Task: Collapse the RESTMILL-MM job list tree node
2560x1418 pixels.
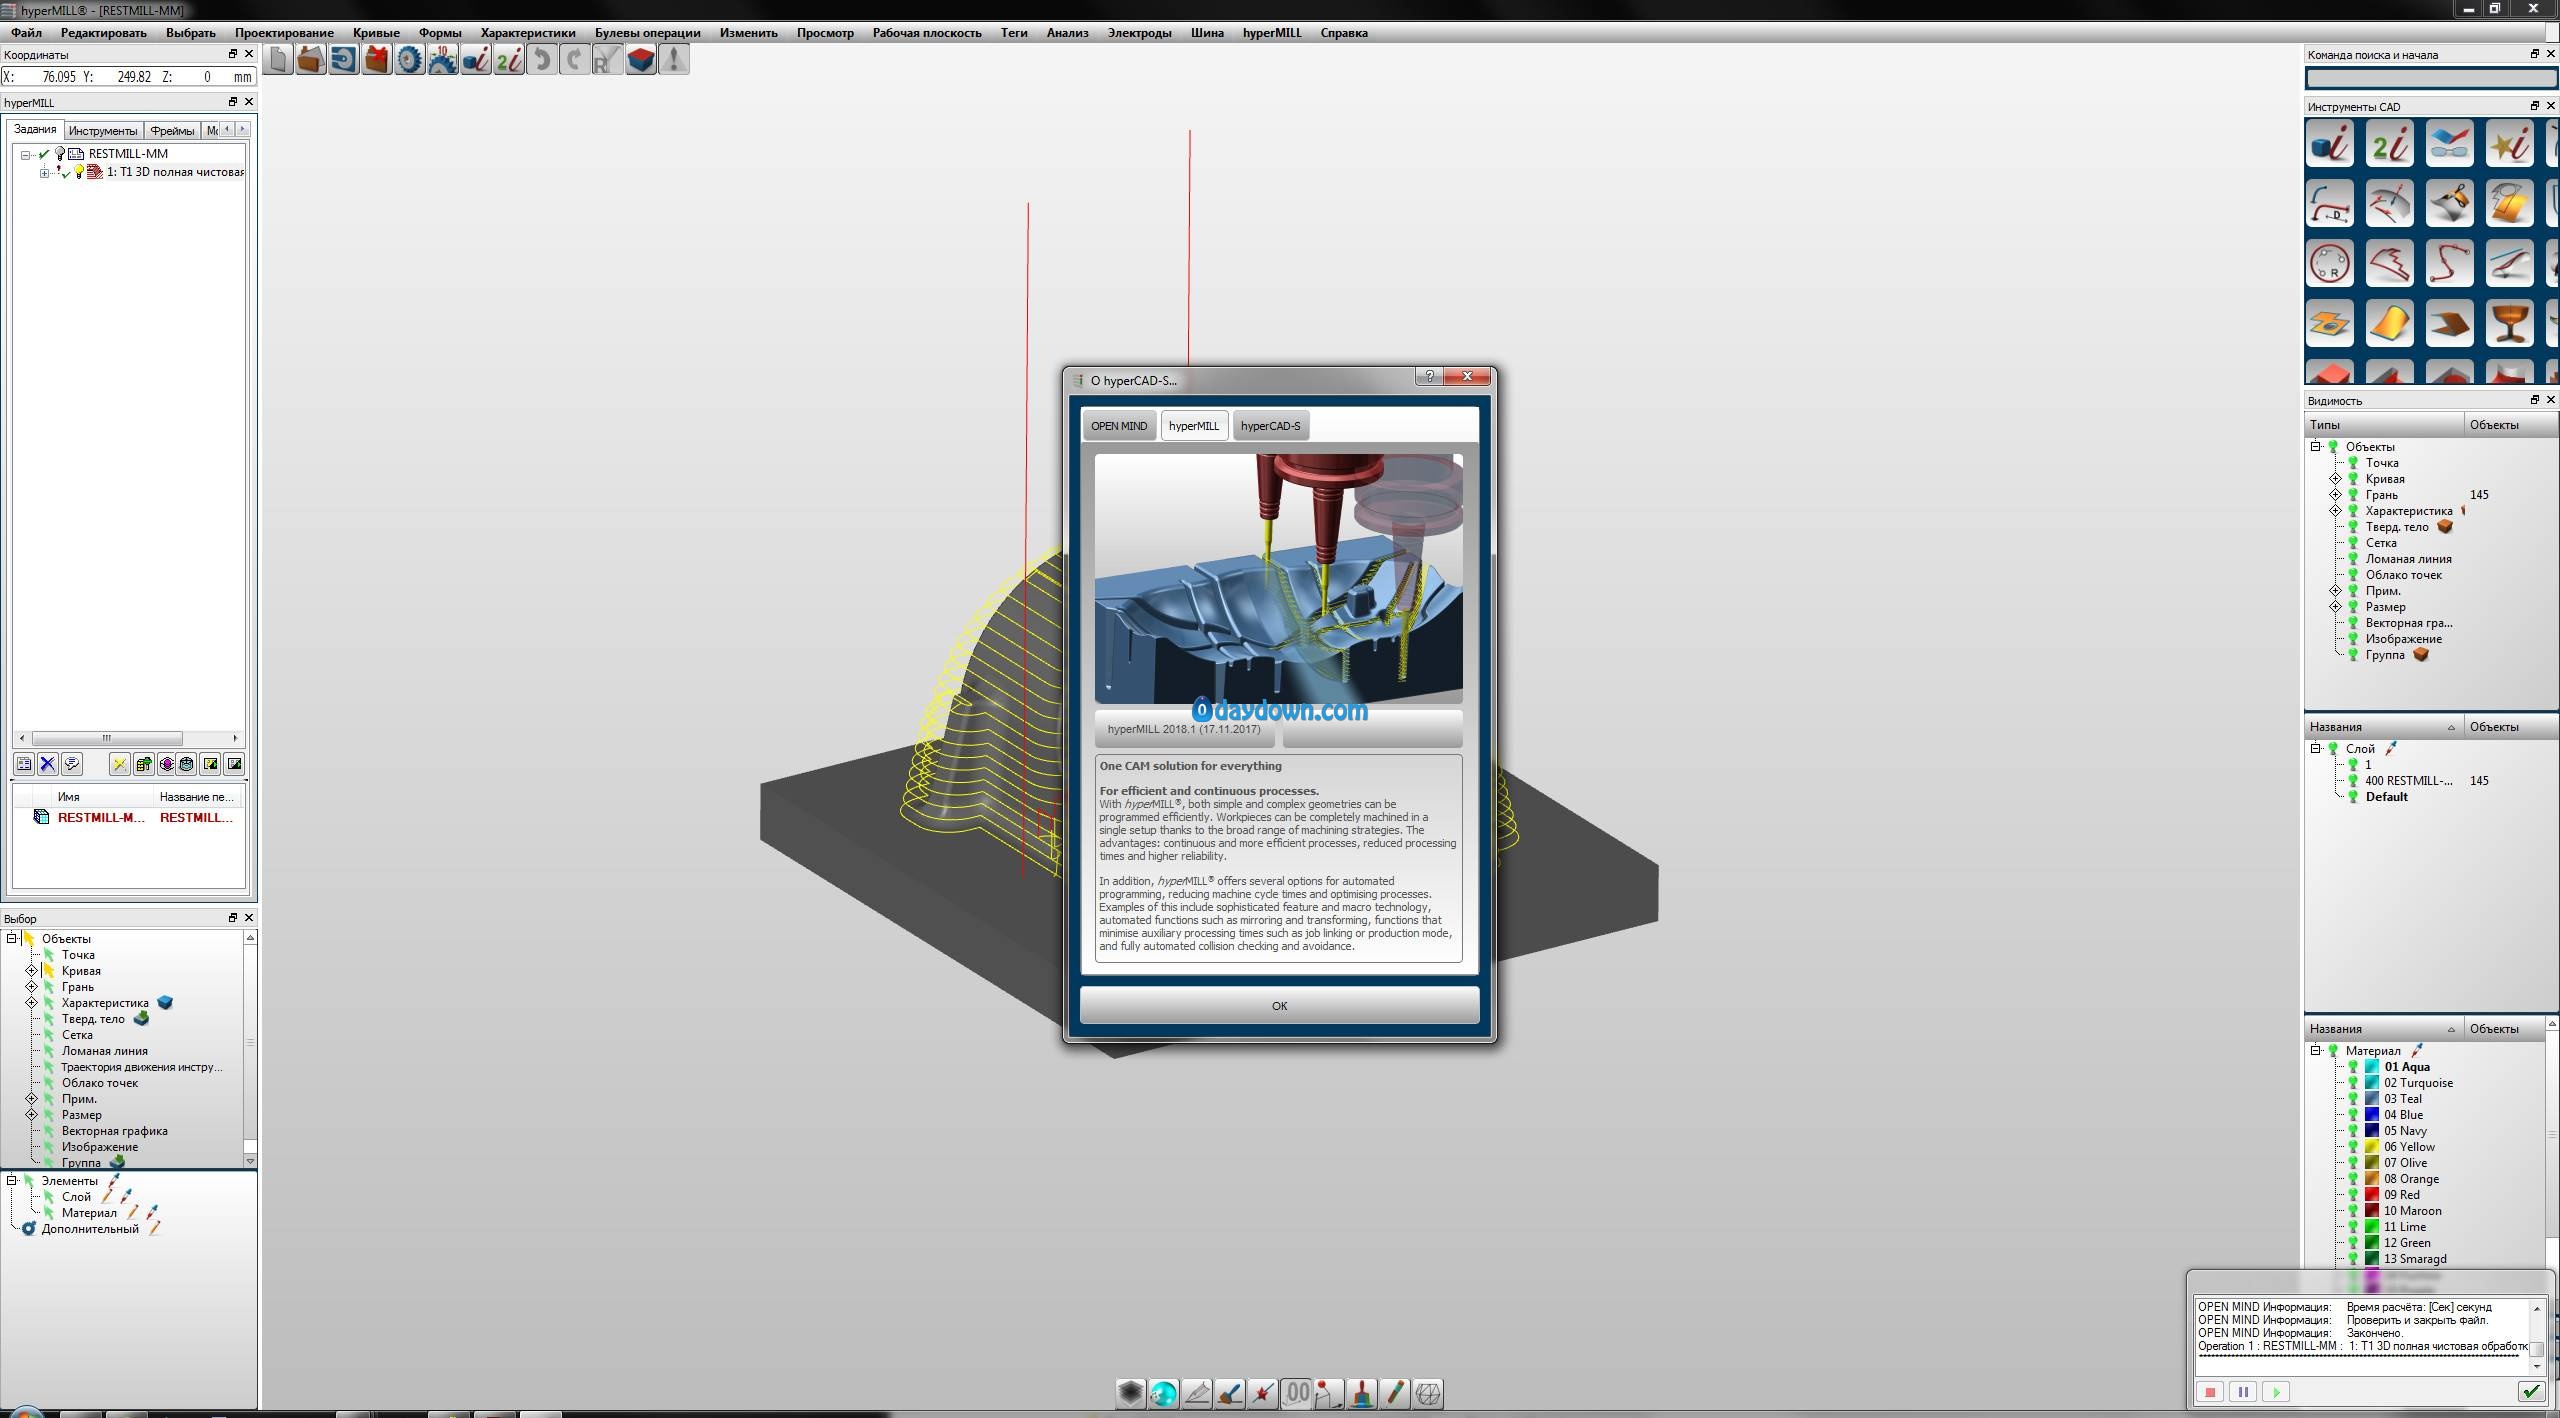Action: (x=26, y=155)
